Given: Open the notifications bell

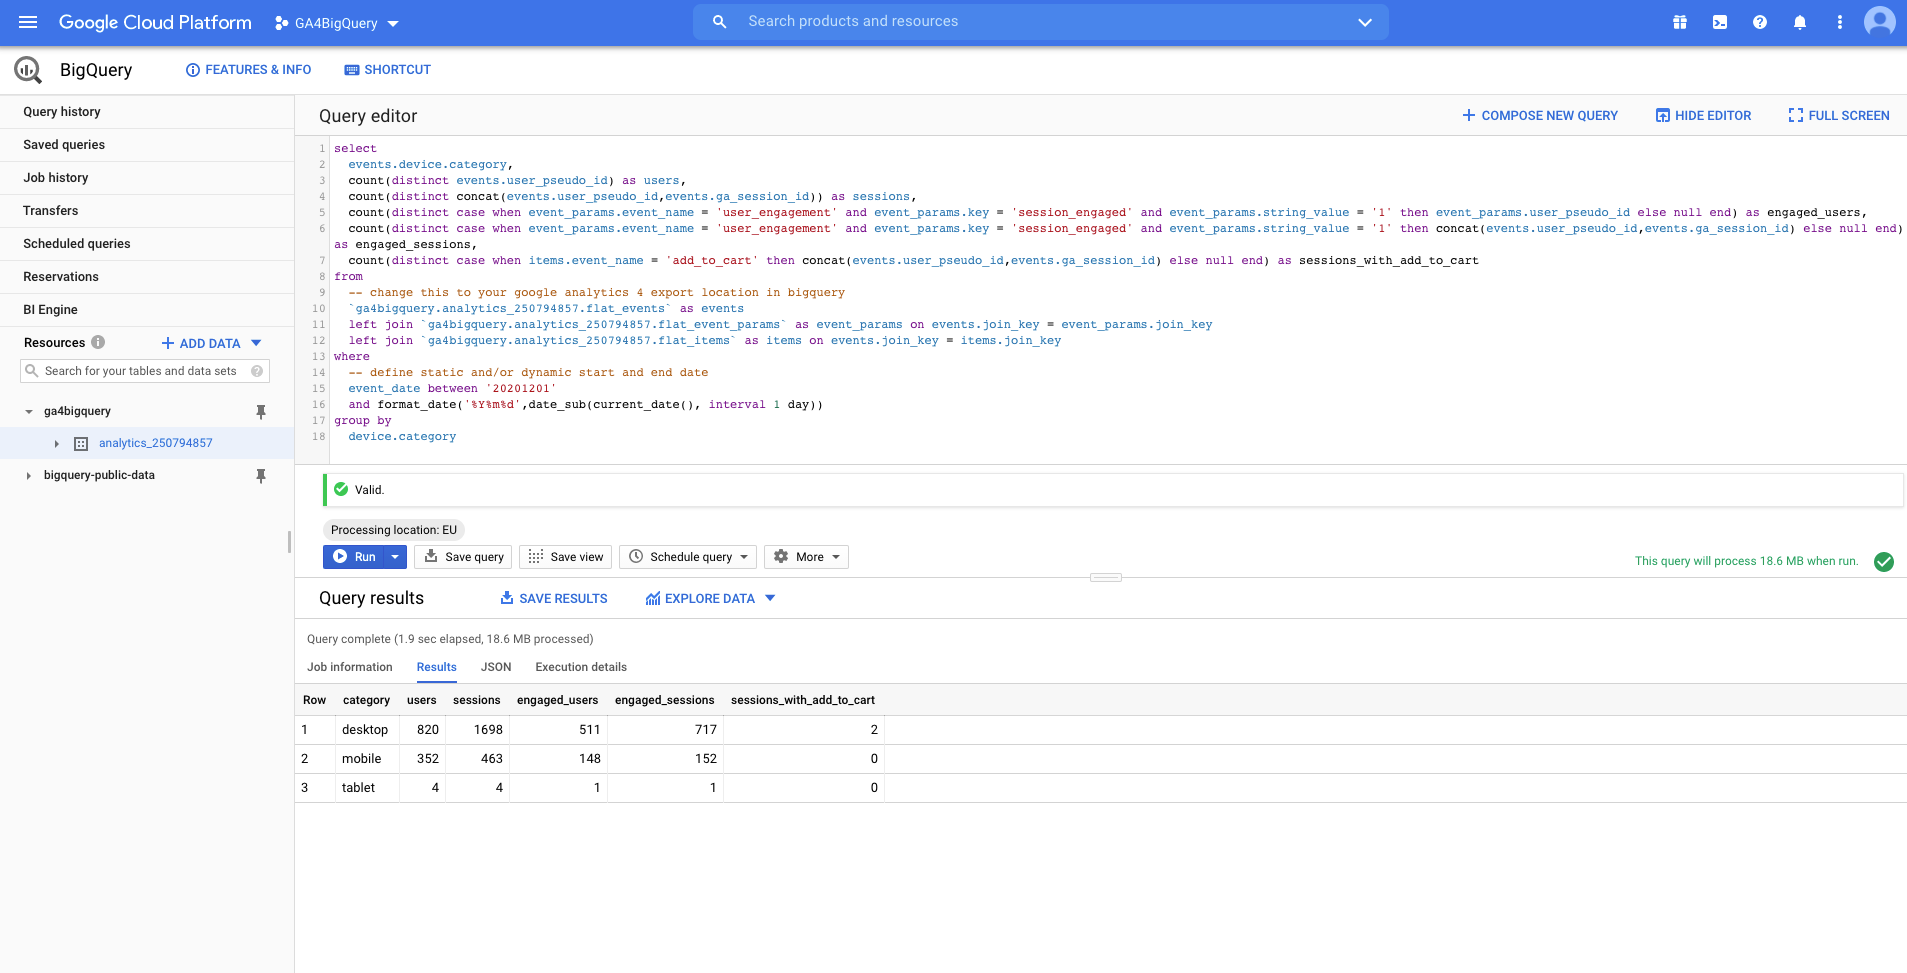Looking at the screenshot, I should (1799, 21).
